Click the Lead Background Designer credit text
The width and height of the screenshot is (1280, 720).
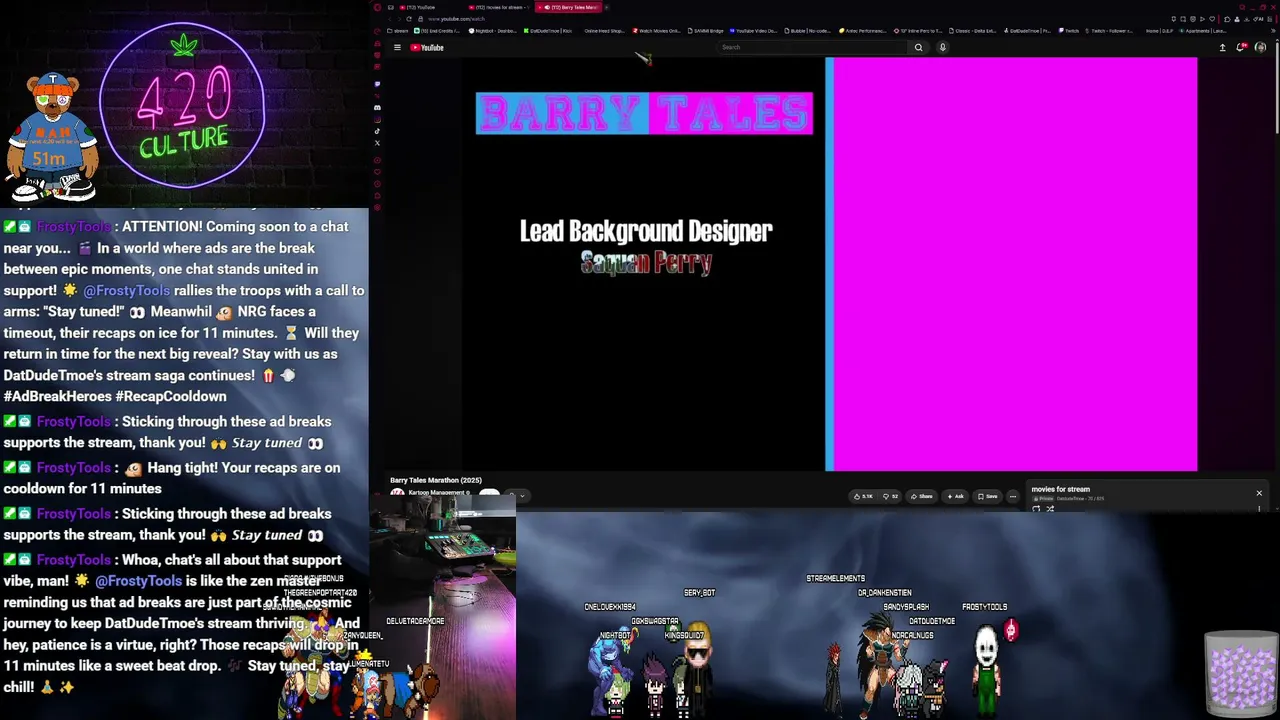point(646,231)
